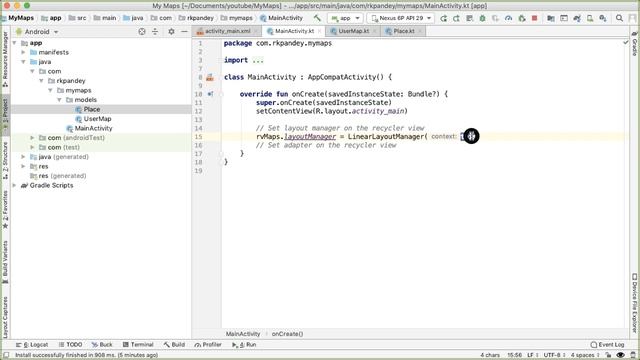Image resolution: width=640 pixels, height=360 pixels.
Task: Open the Logcat tool tab
Action: pos(32,345)
